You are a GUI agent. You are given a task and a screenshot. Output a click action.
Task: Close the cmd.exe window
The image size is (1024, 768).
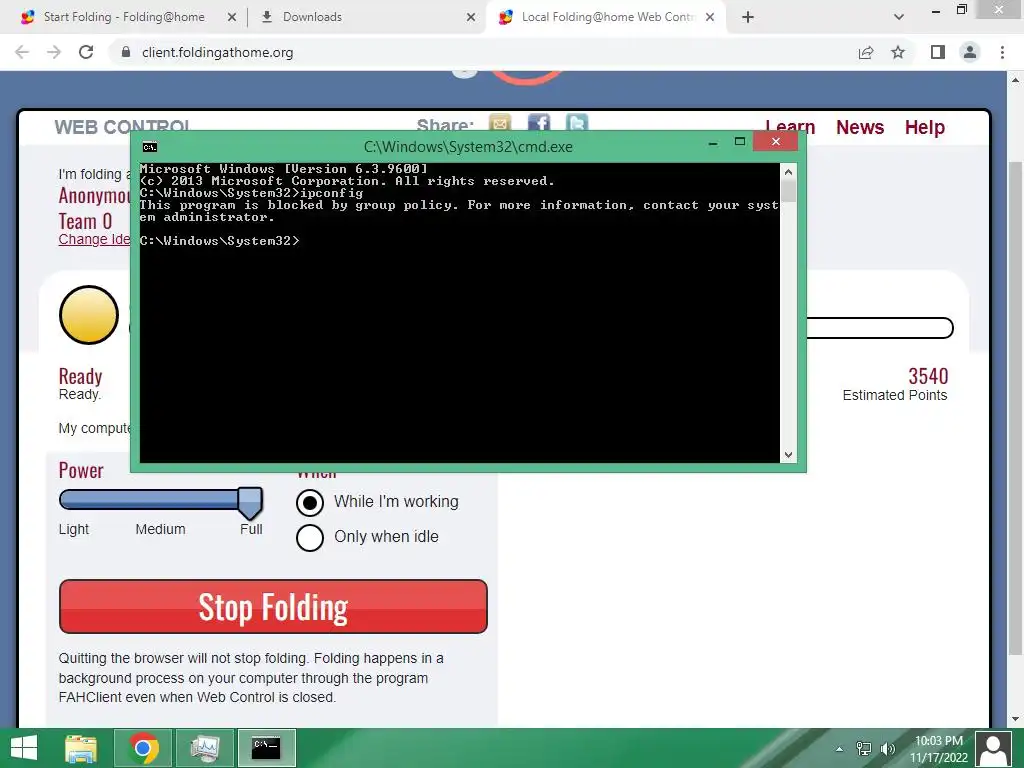[x=776, y=141]
